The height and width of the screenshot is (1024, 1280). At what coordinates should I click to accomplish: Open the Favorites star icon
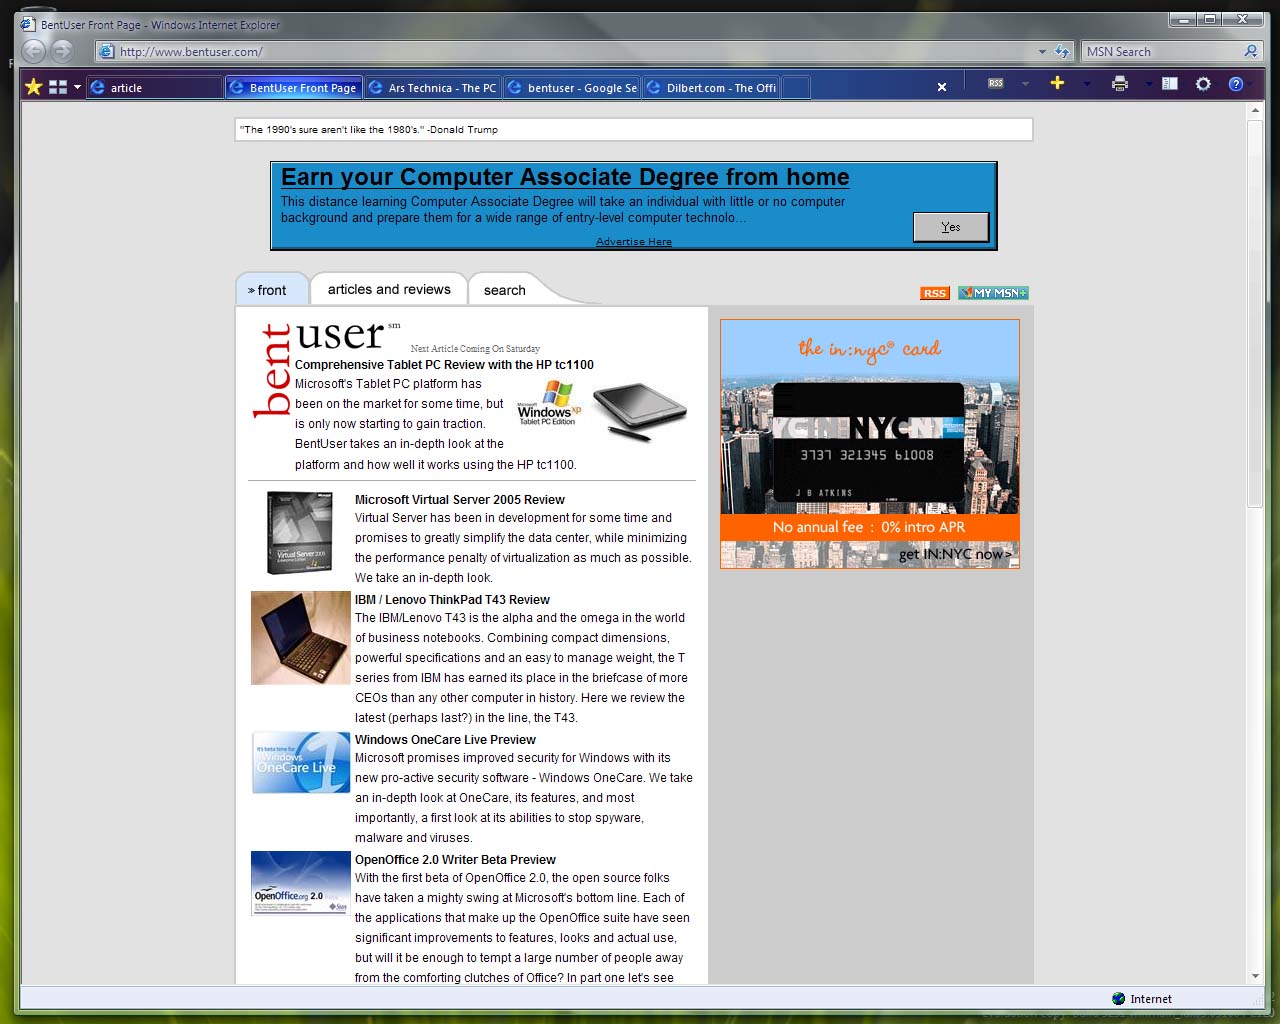coord(33,87)
